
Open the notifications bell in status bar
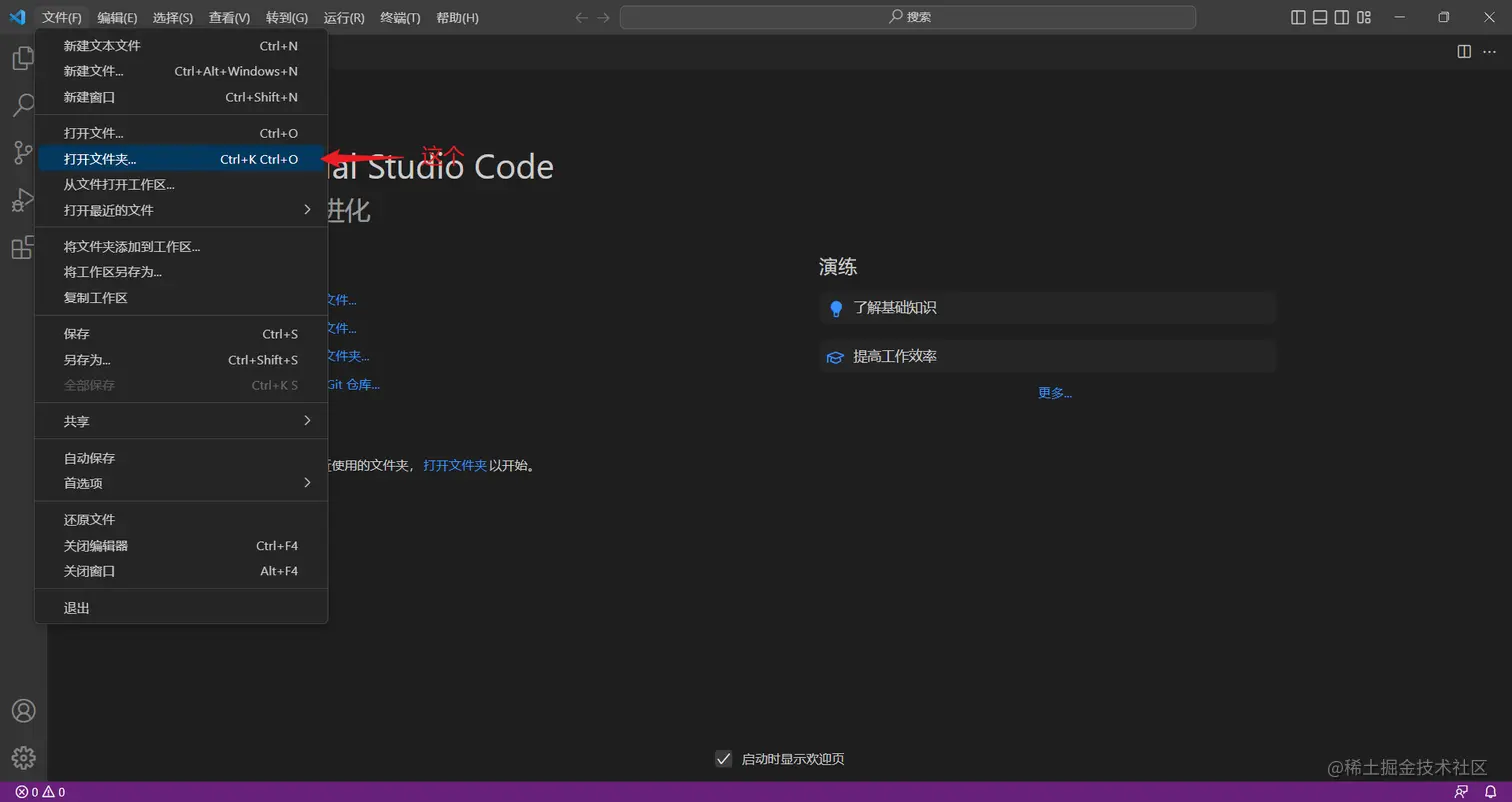pyautogui.click(x=1490, y=792)
